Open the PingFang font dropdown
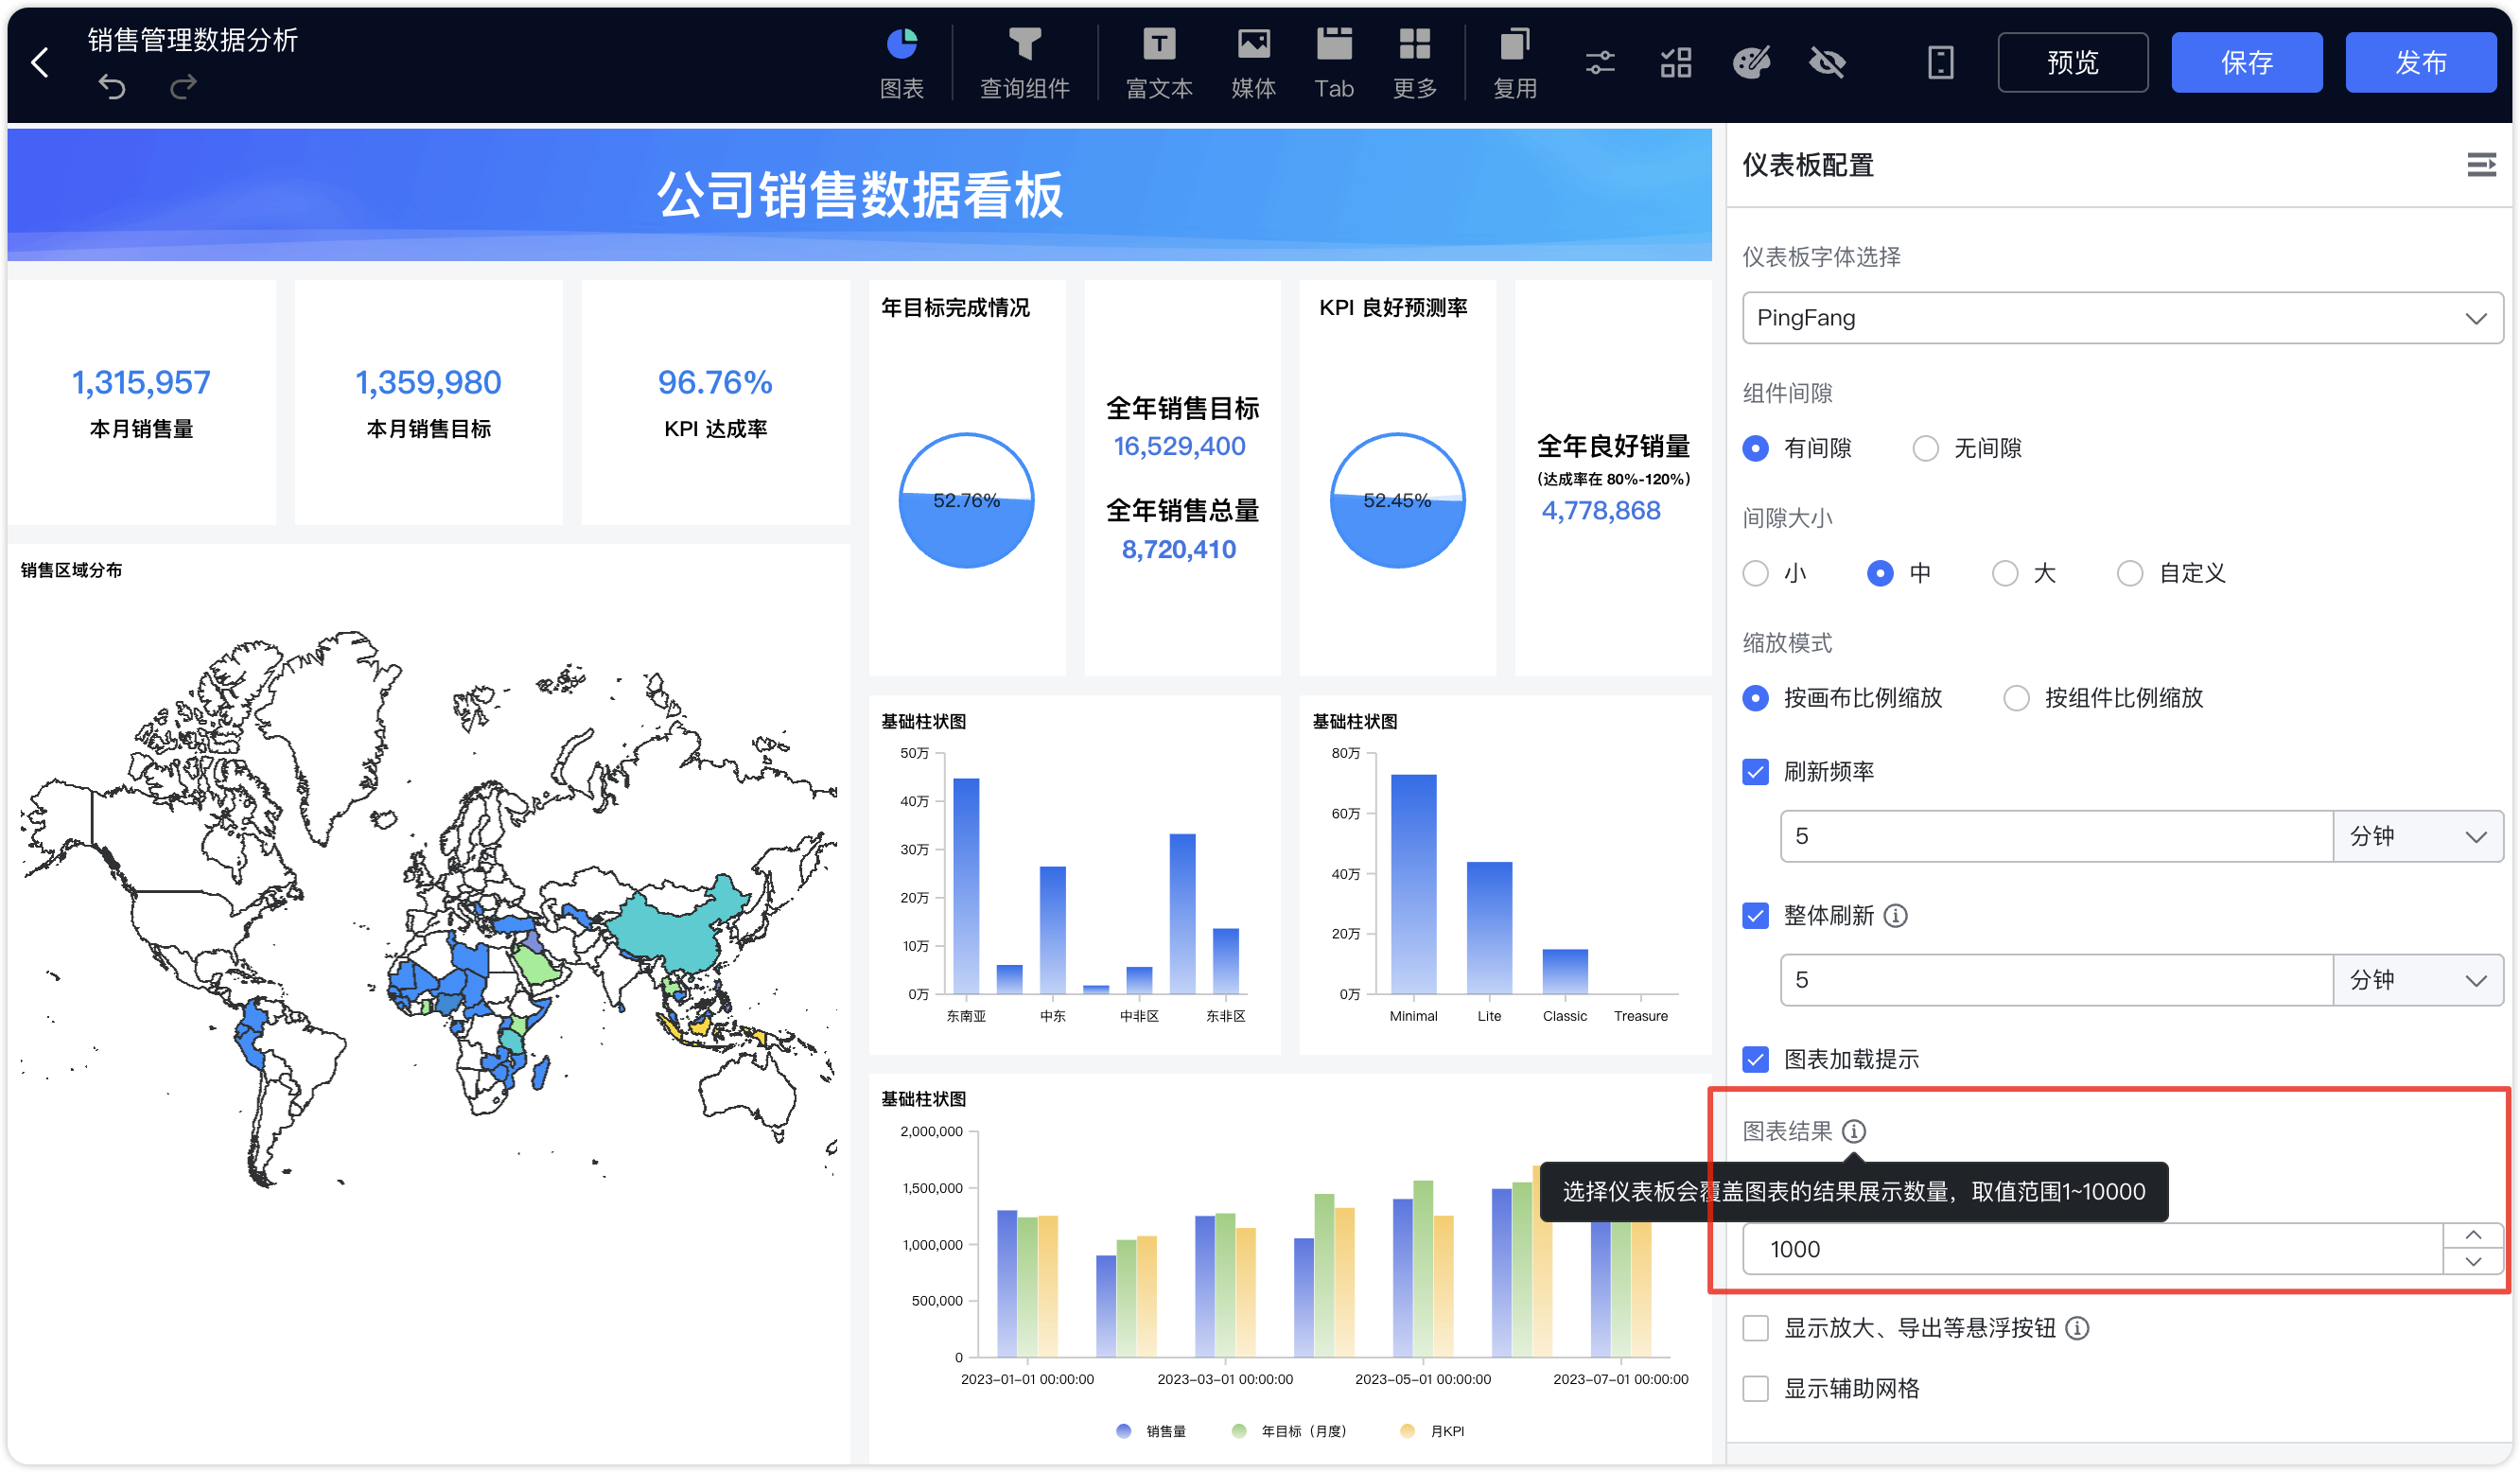This screenshot has height=1472, width=2520. pyautogui.click(x=2122, y=318)
